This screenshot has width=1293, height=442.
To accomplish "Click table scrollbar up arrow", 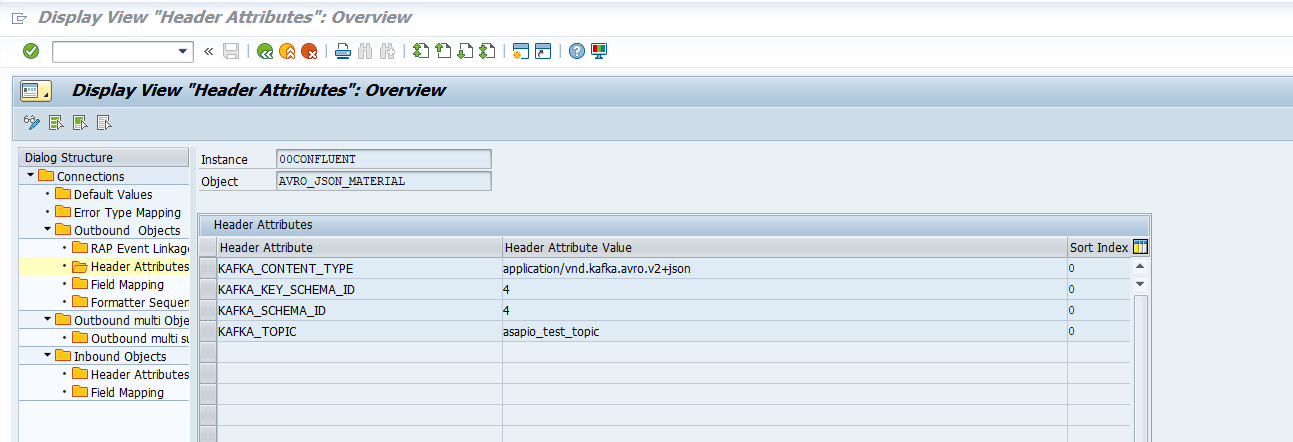I will tap(1140, 268).
